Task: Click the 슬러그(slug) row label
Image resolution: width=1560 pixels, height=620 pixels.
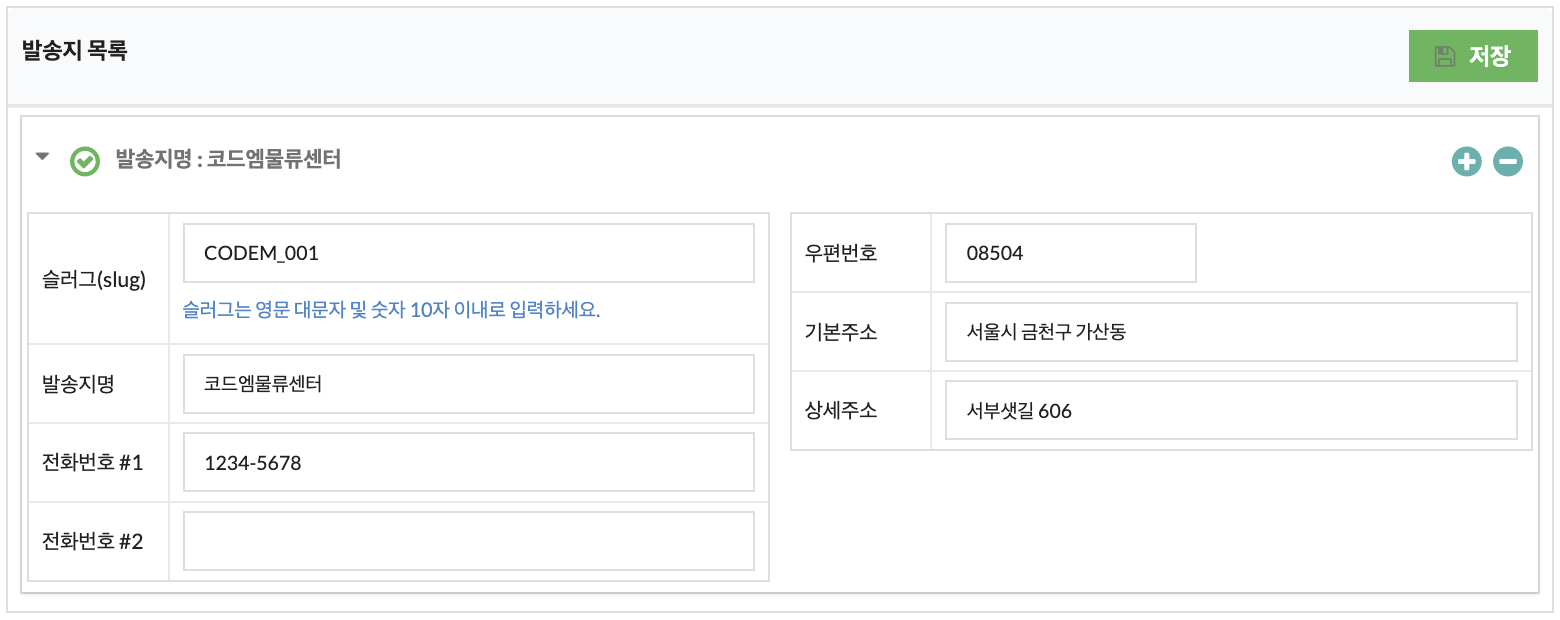Action: click(x=94, y=280)
